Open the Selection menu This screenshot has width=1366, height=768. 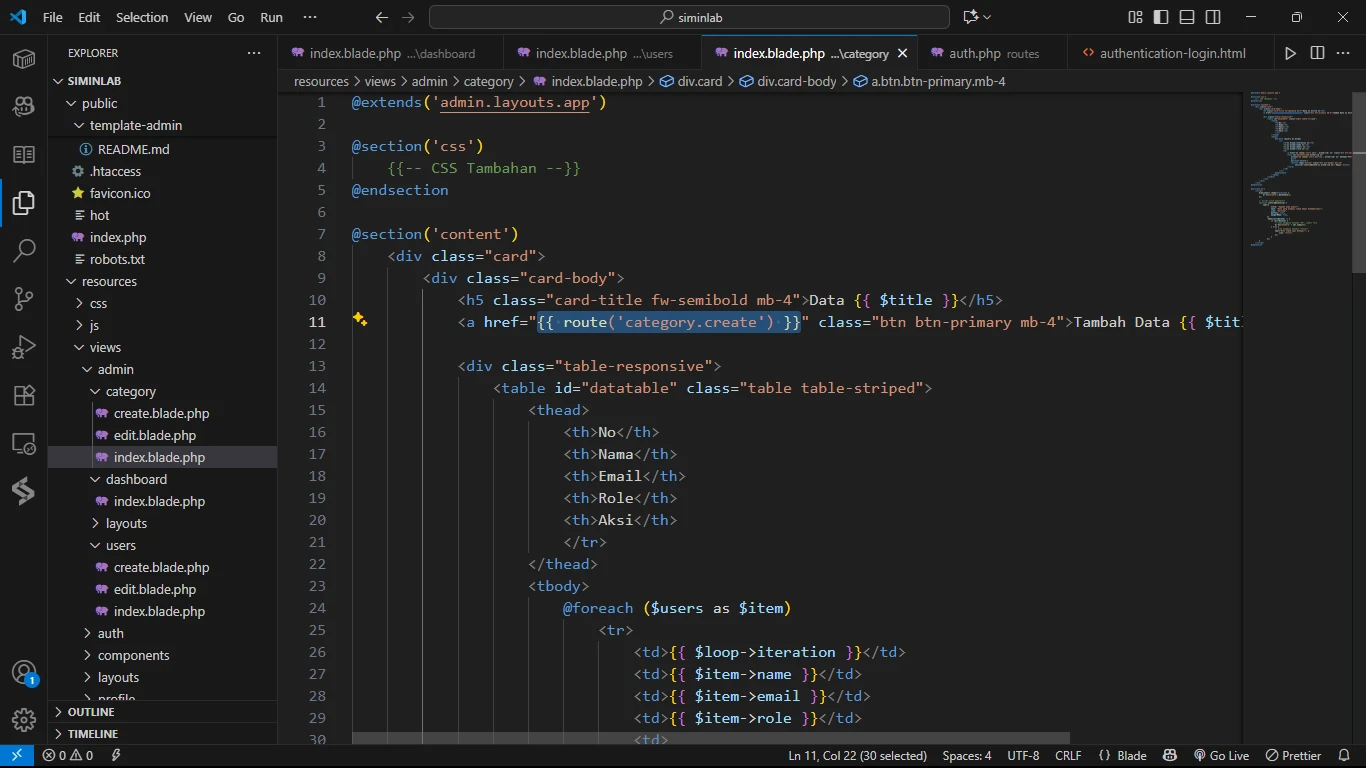[x=142, y=17]
